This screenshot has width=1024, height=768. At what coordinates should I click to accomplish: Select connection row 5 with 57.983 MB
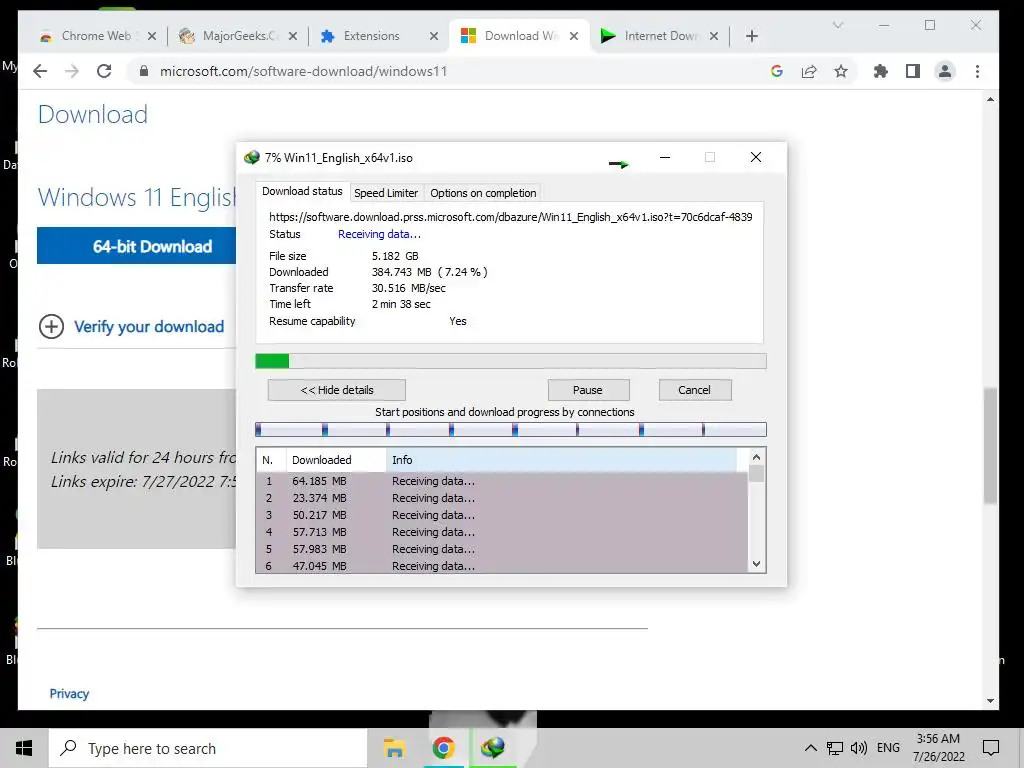pyautogui.click(x=502, y=549)
